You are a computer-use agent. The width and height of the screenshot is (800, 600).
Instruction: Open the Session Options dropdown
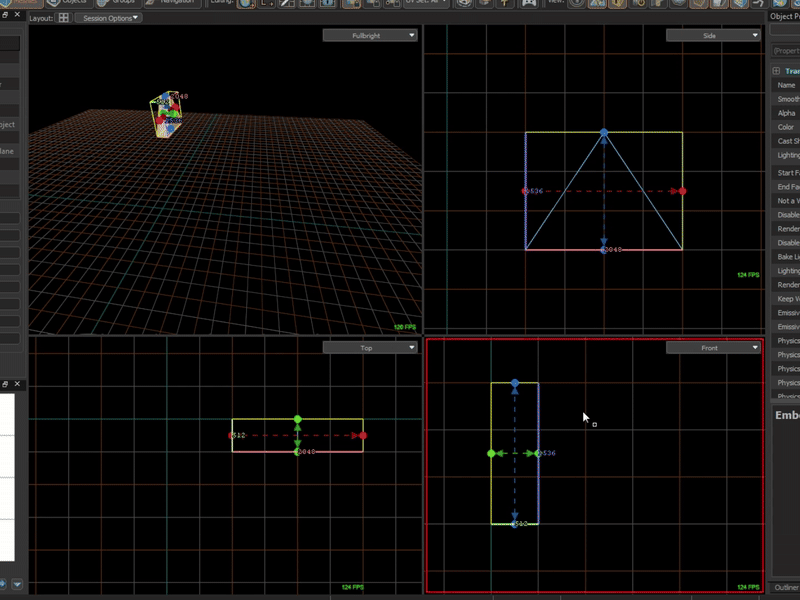(109, 18)
